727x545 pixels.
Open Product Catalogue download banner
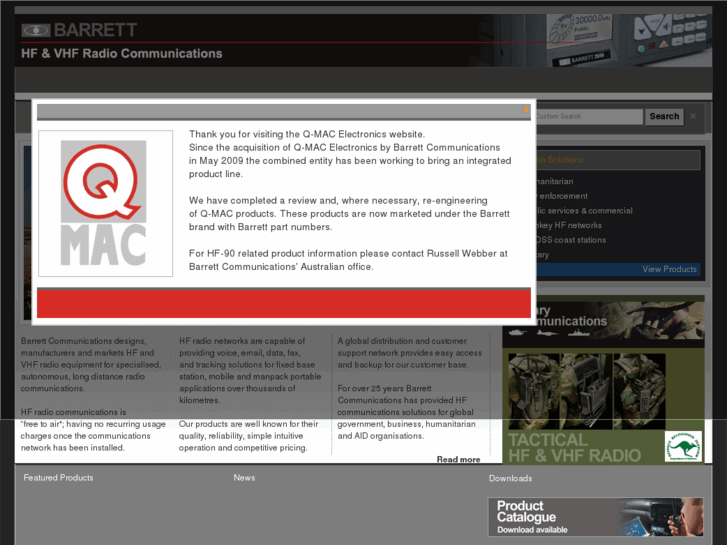click(x=596, y=517)
